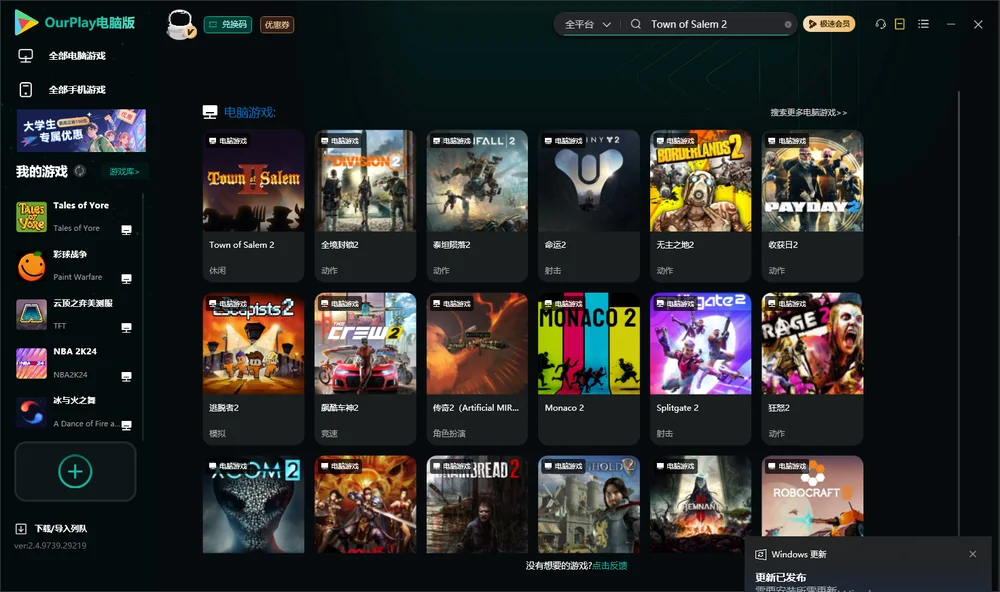Open the user avatar profile
Image resolution: width=1000 pixels, height=592 pixels.
[x=180, y=24]
